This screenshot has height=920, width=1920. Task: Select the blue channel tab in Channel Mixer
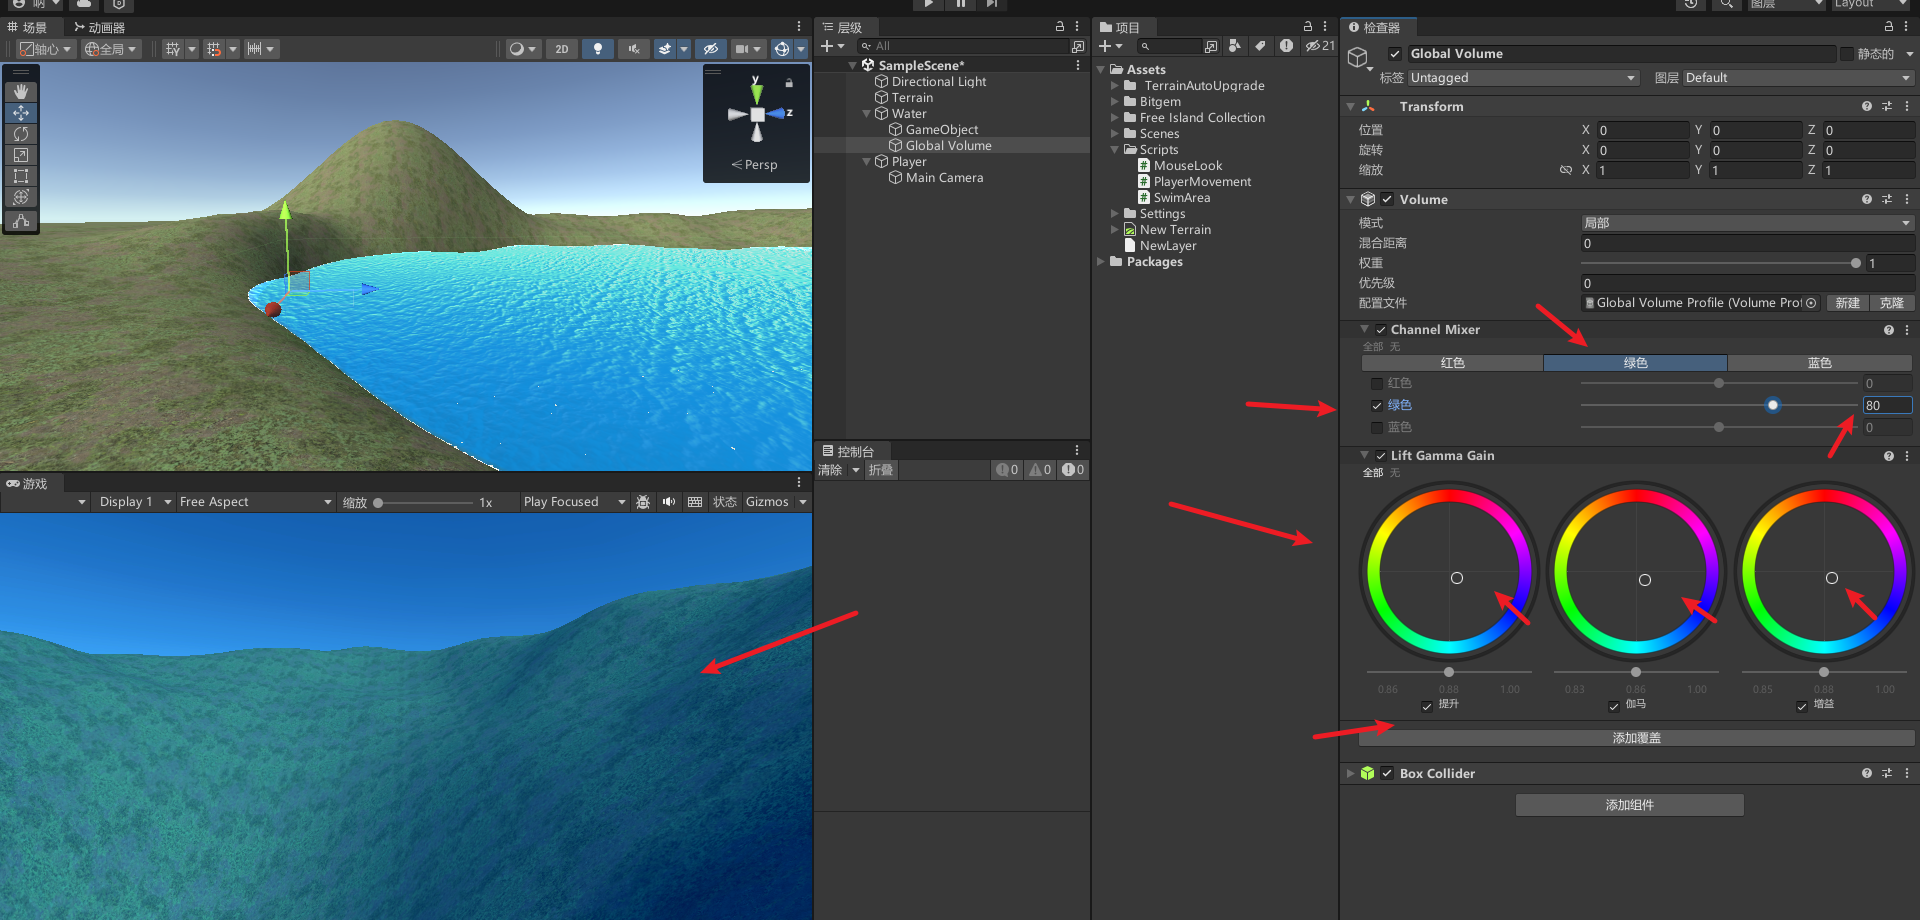pos(1819,363)
